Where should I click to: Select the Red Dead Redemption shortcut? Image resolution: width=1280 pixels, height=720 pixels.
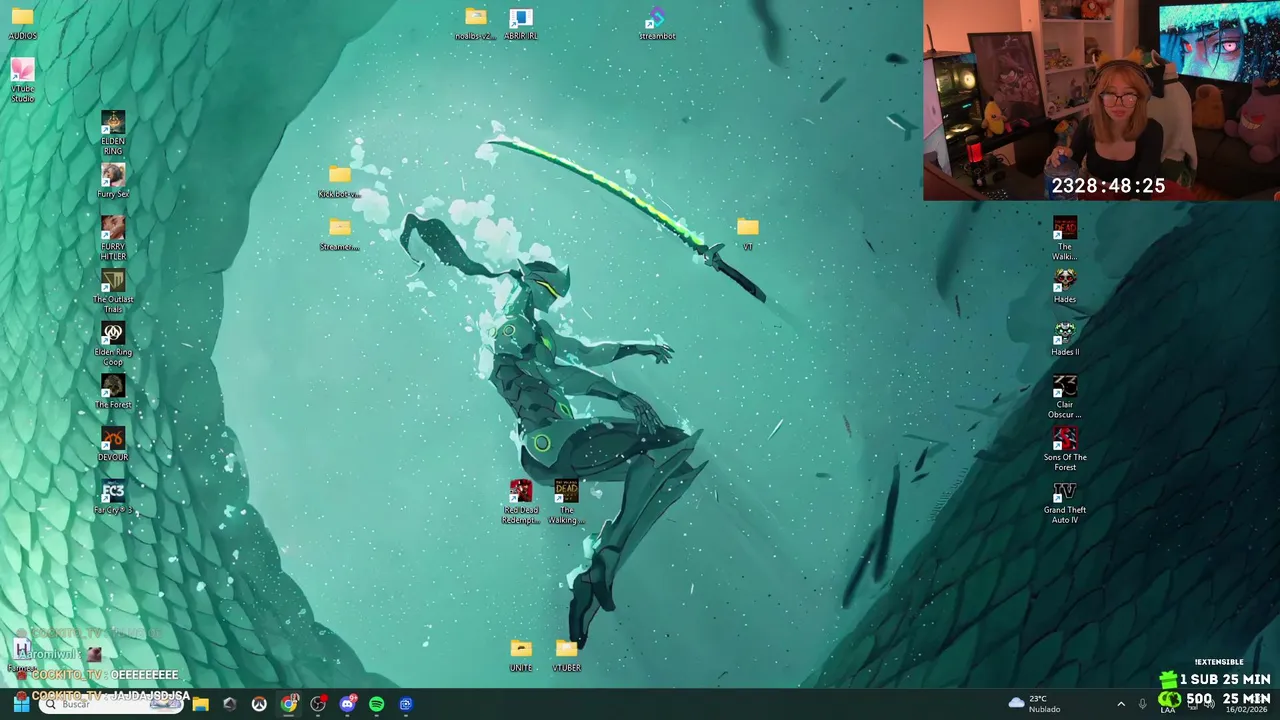521,502
